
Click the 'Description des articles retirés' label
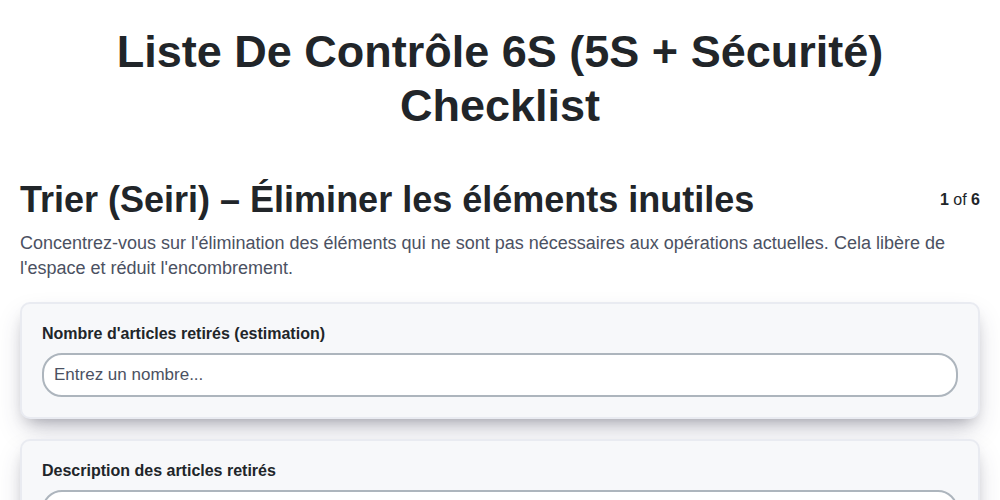pyautogui.click(x=159, y=471)
